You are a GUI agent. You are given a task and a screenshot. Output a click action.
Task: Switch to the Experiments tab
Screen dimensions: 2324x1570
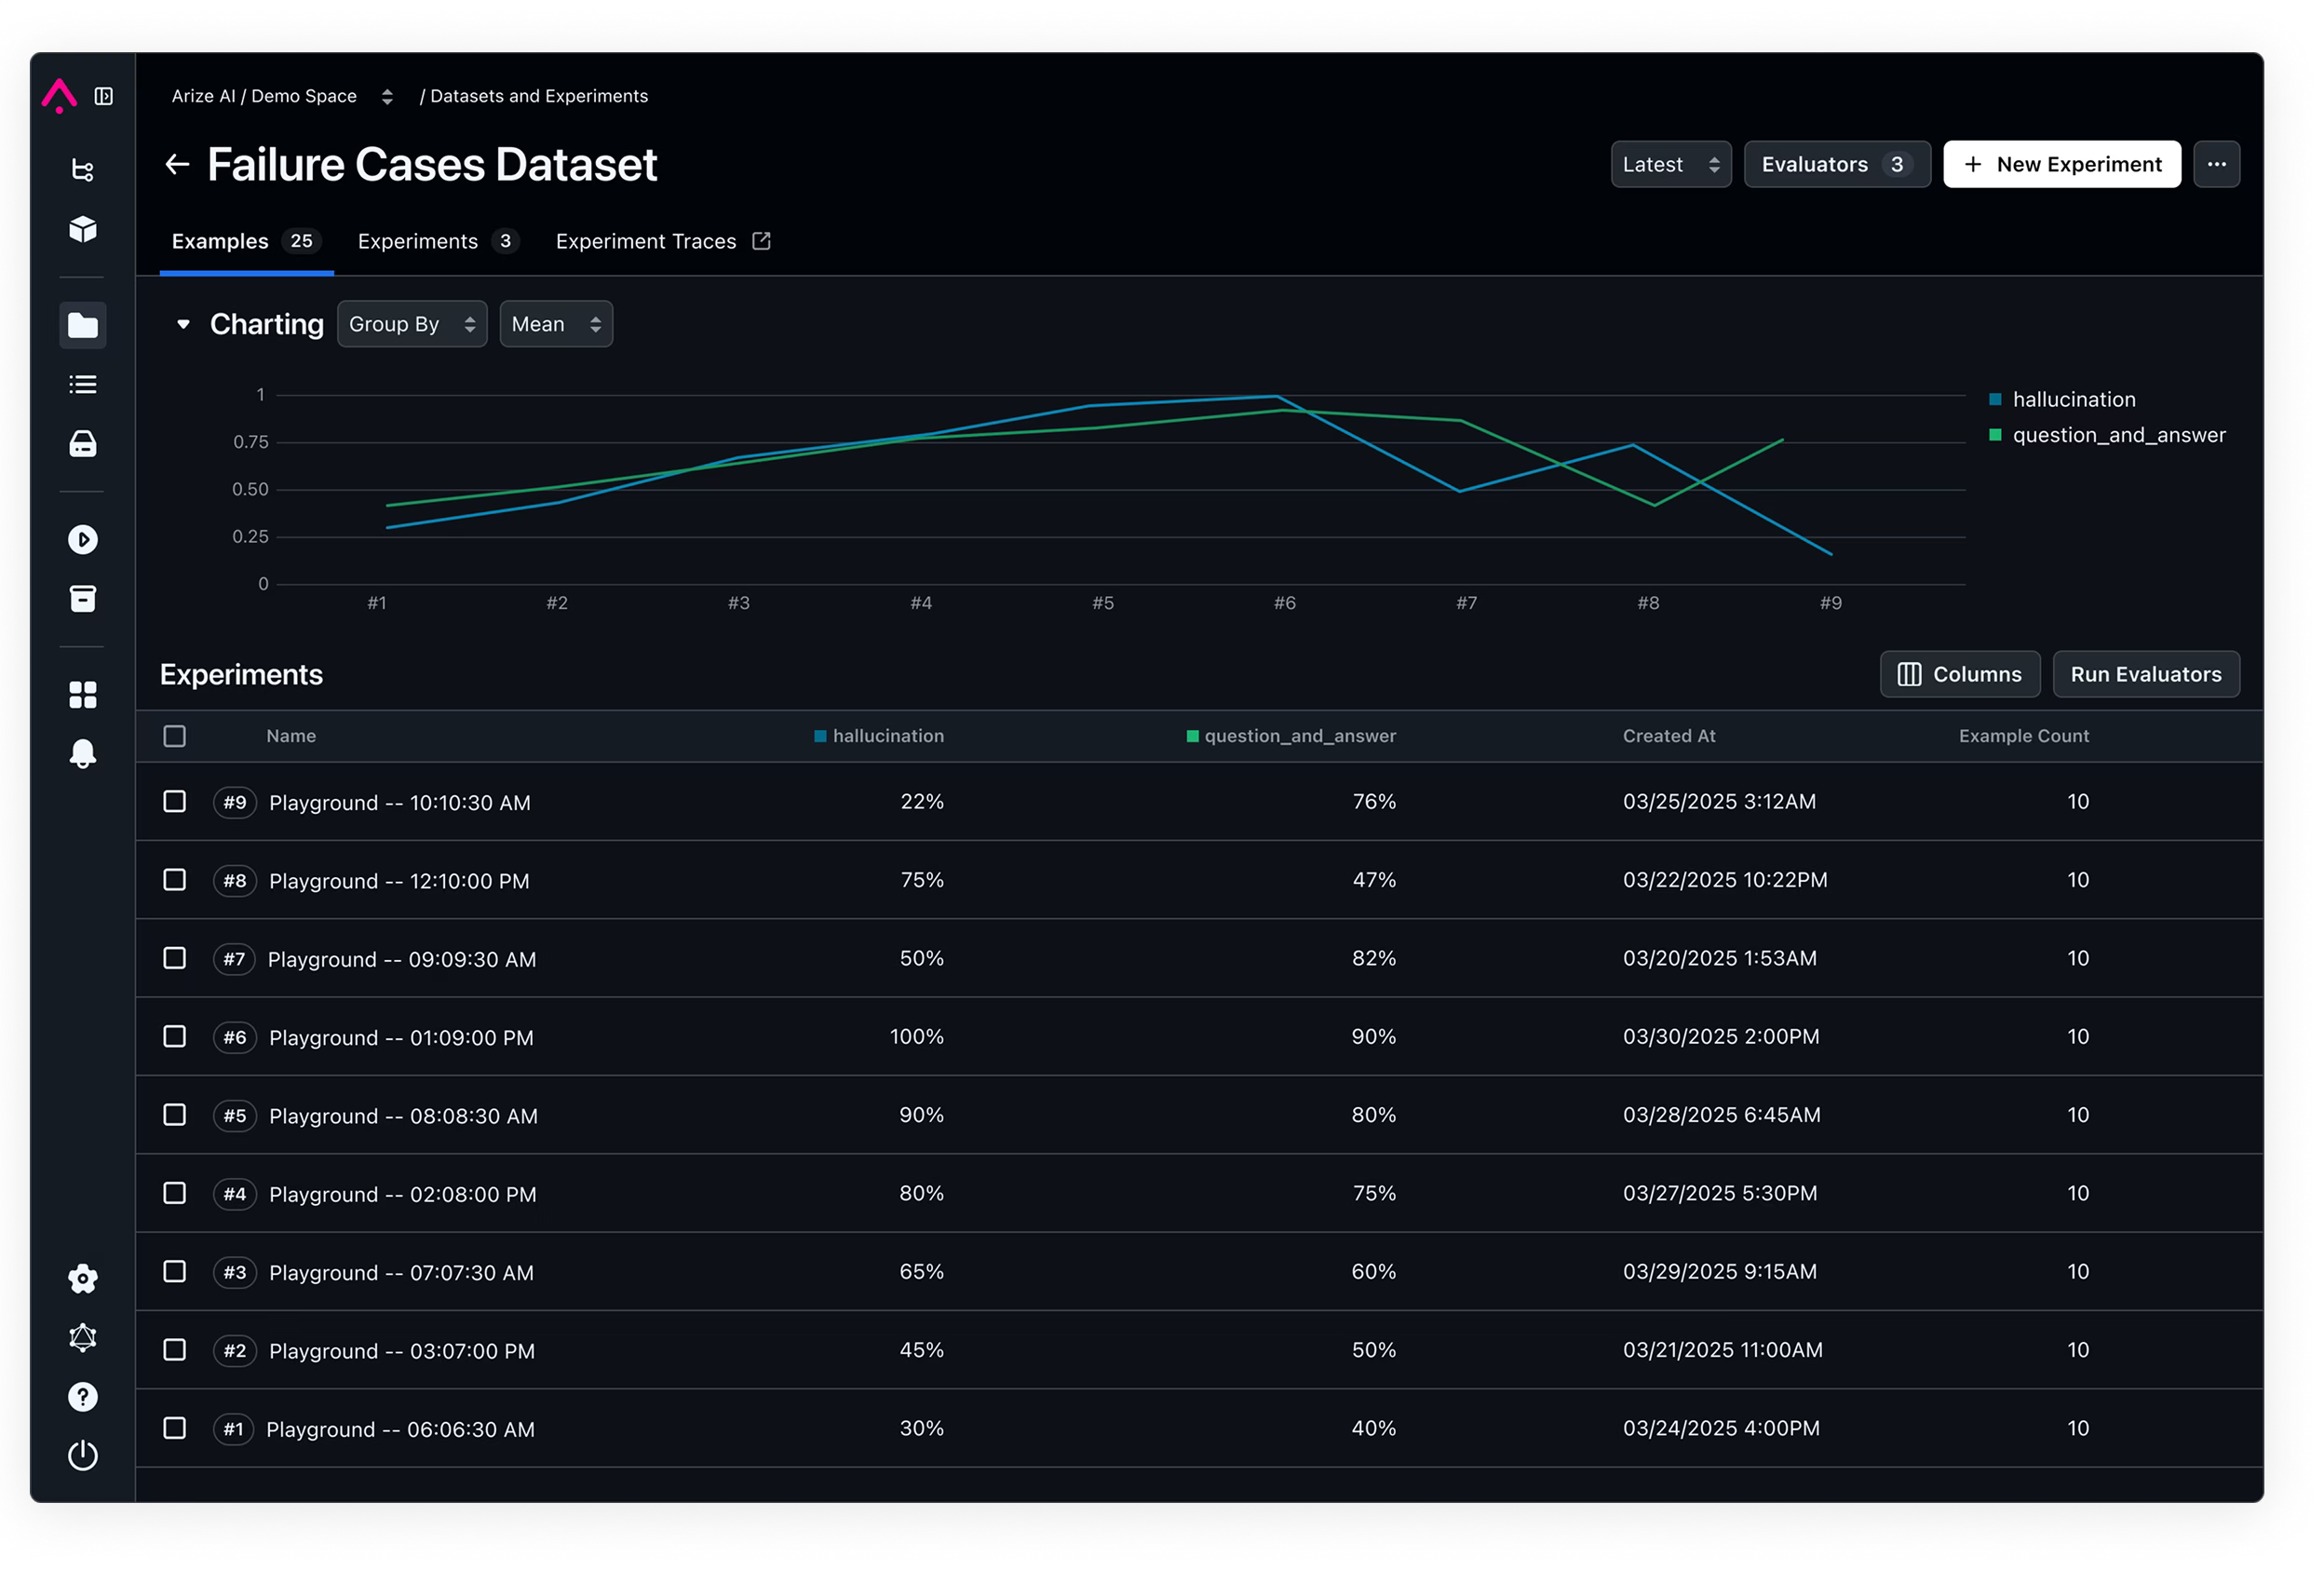[437, 241]
